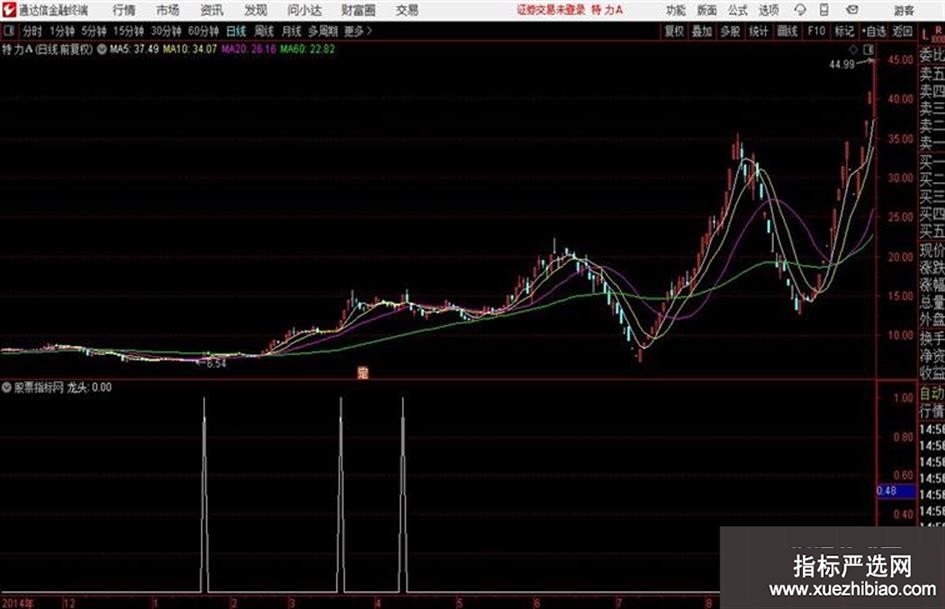The height and width of the screenshot is (609, 945).
Task: Open the 问小达 menu
Action: click(304, 10)
